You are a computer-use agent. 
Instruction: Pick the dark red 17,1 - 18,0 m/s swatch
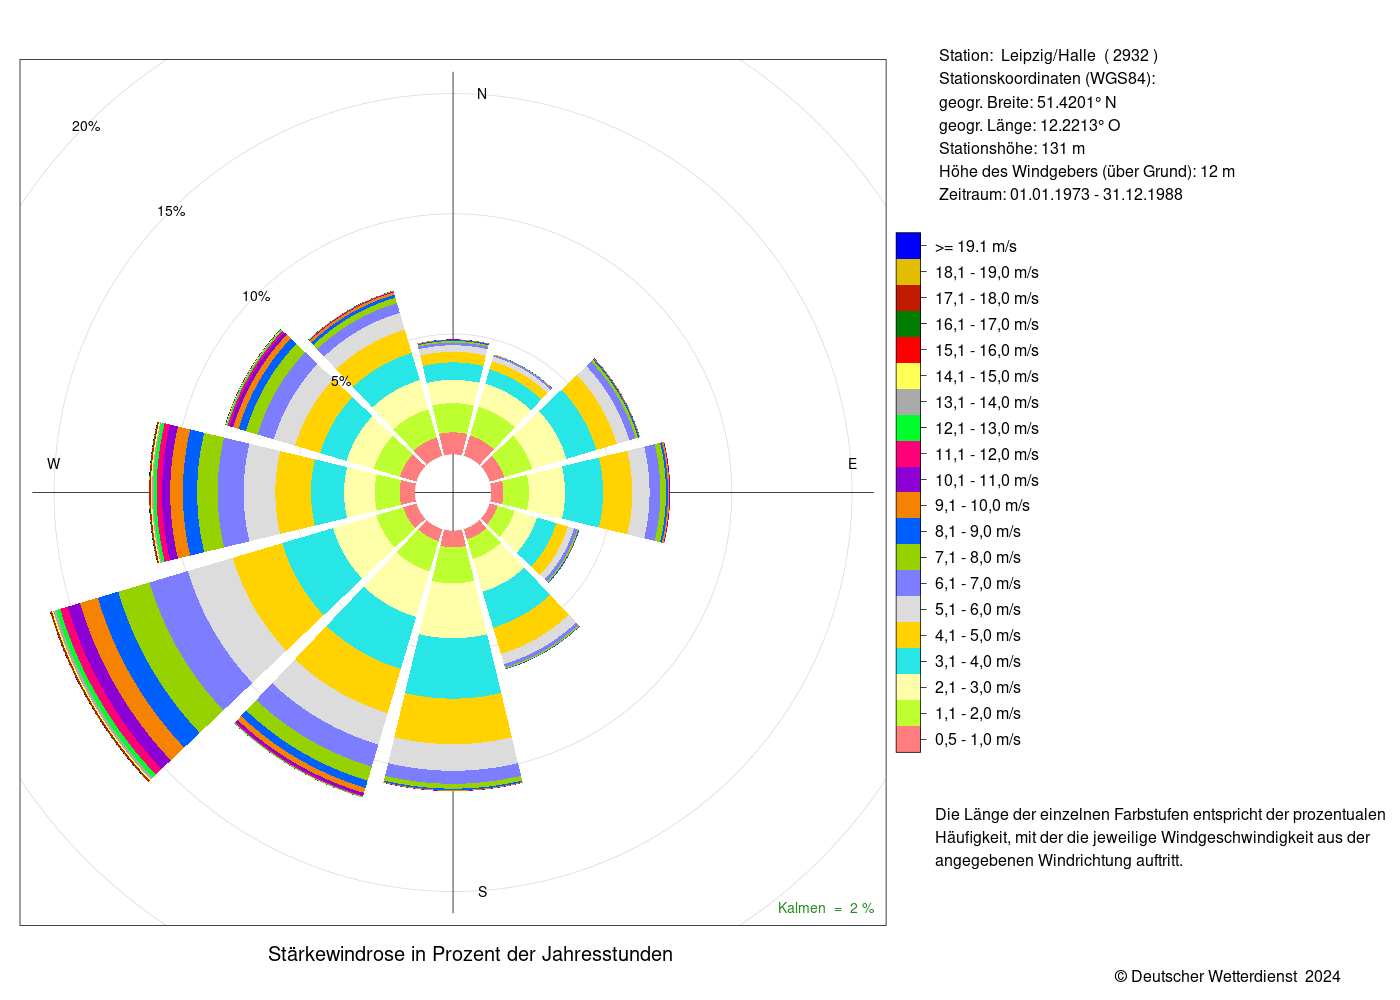coord(908,298)
